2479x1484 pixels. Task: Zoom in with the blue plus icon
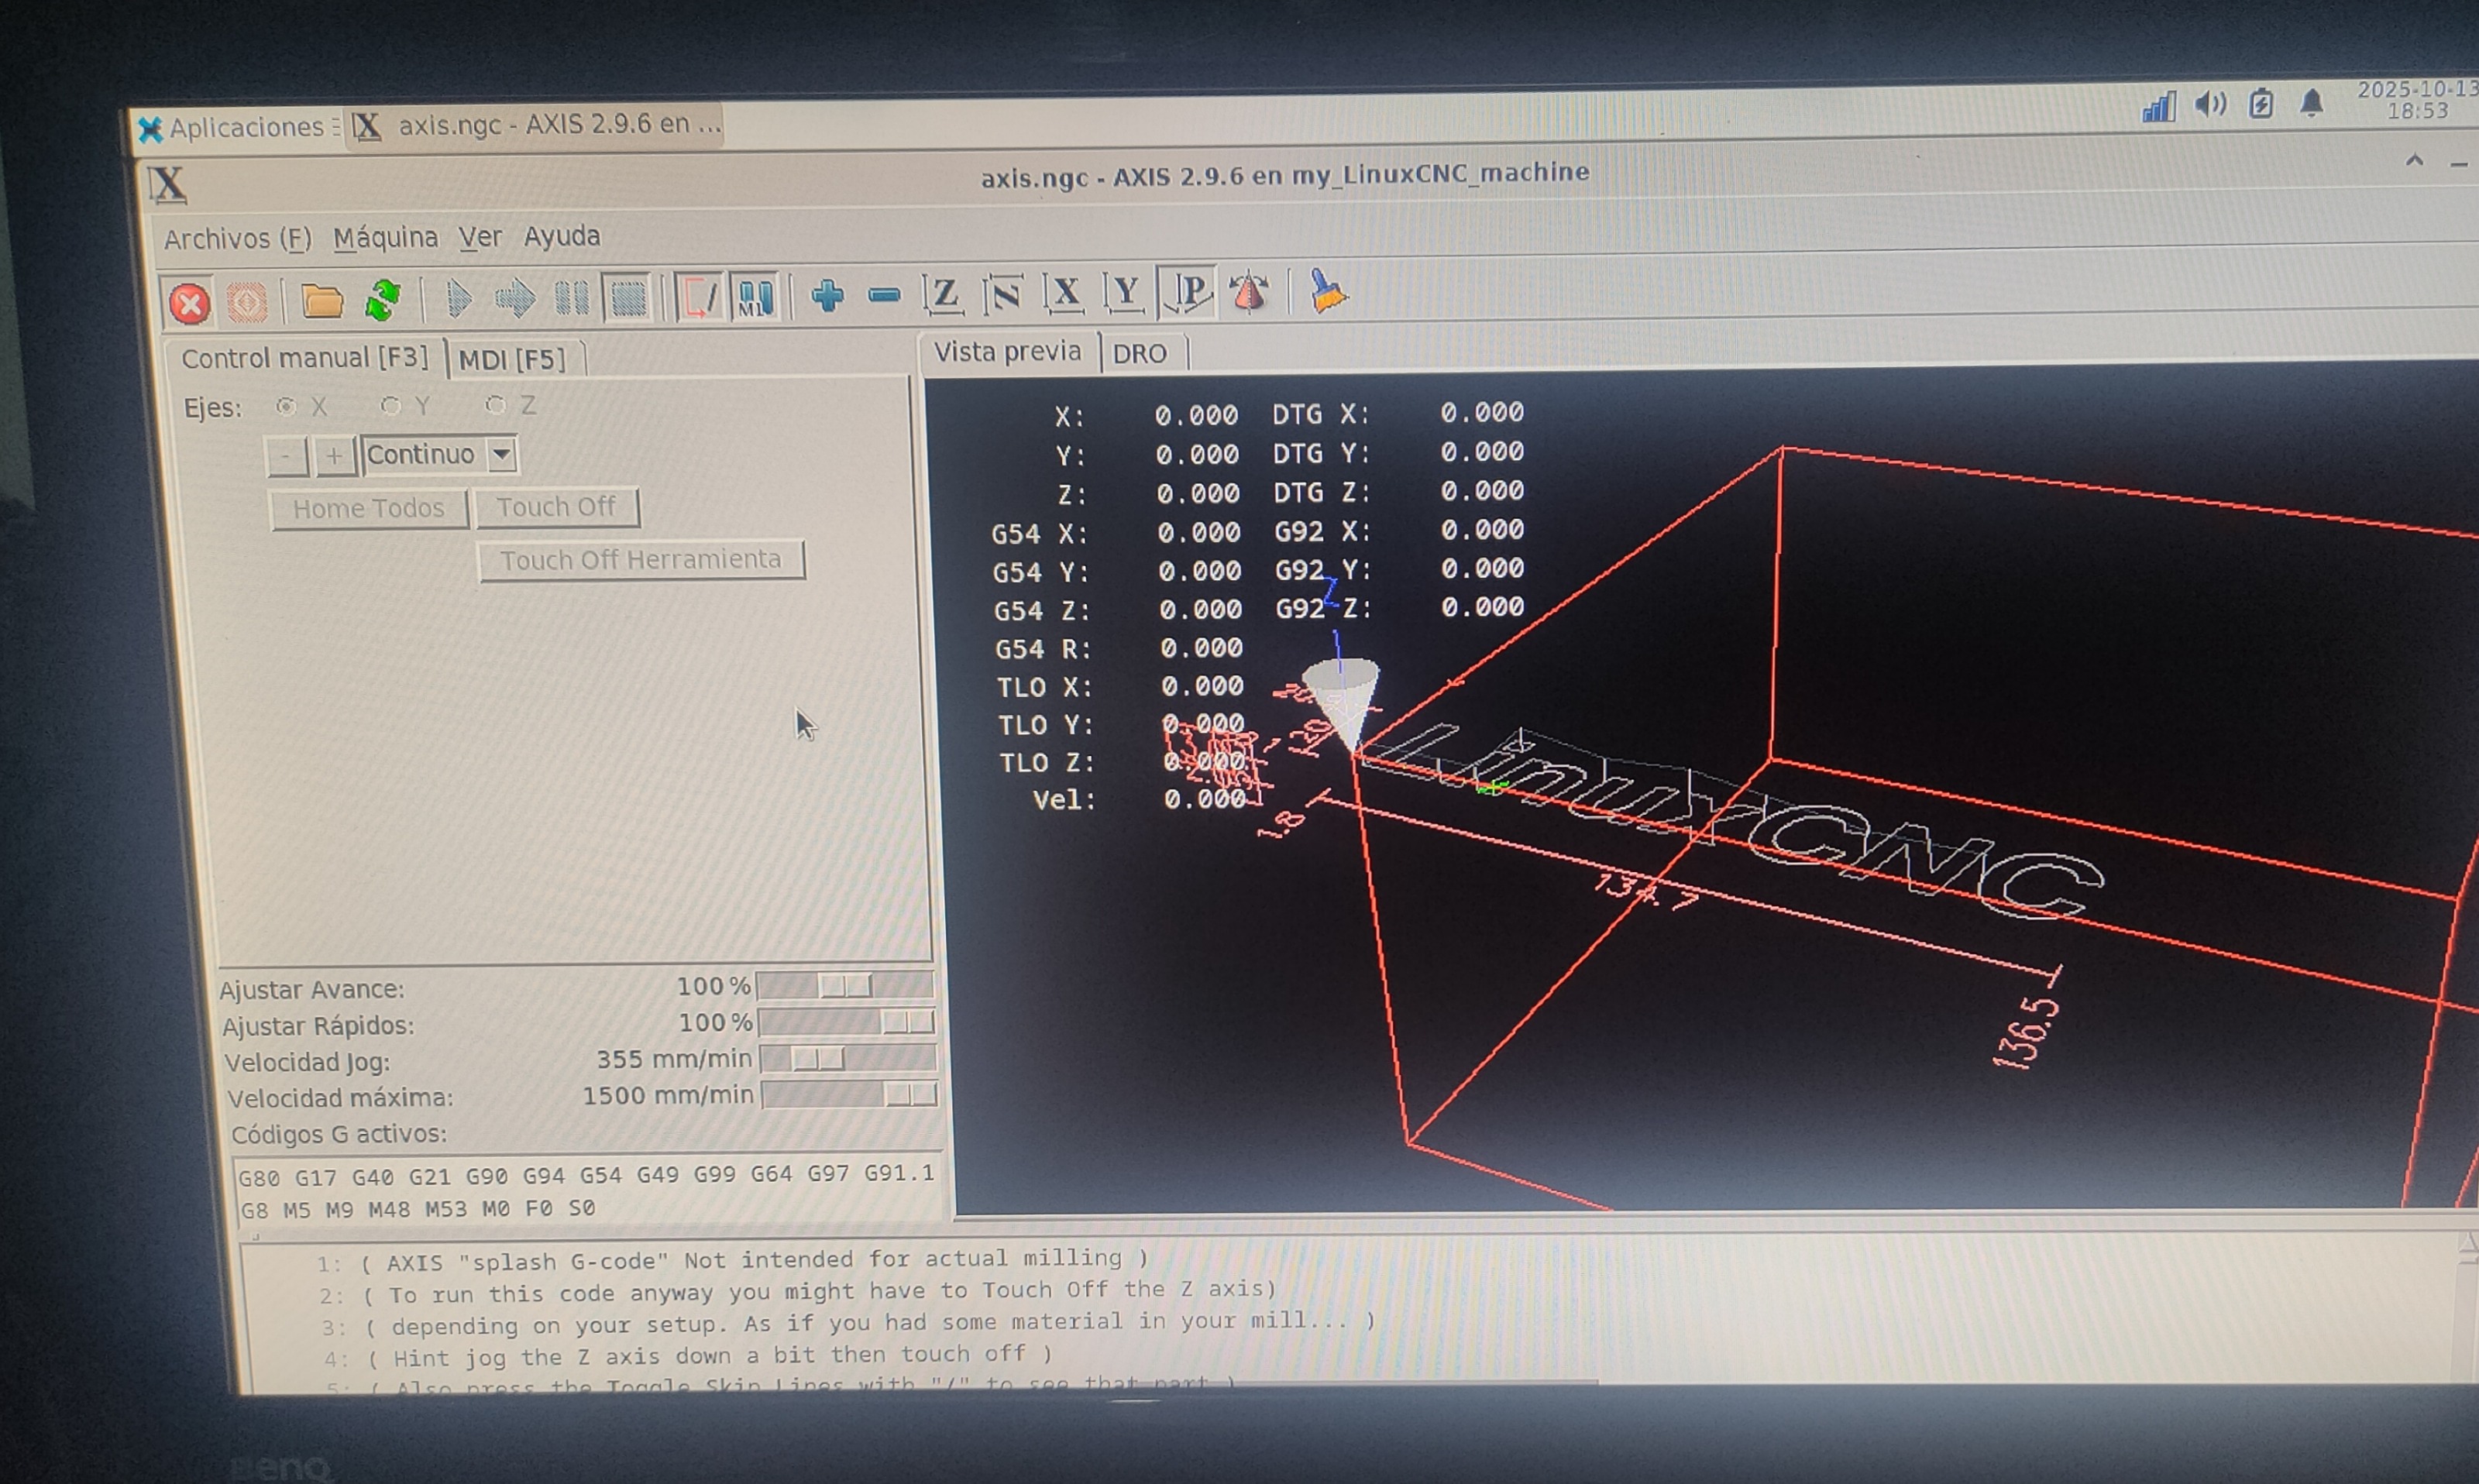pos(827,296)
